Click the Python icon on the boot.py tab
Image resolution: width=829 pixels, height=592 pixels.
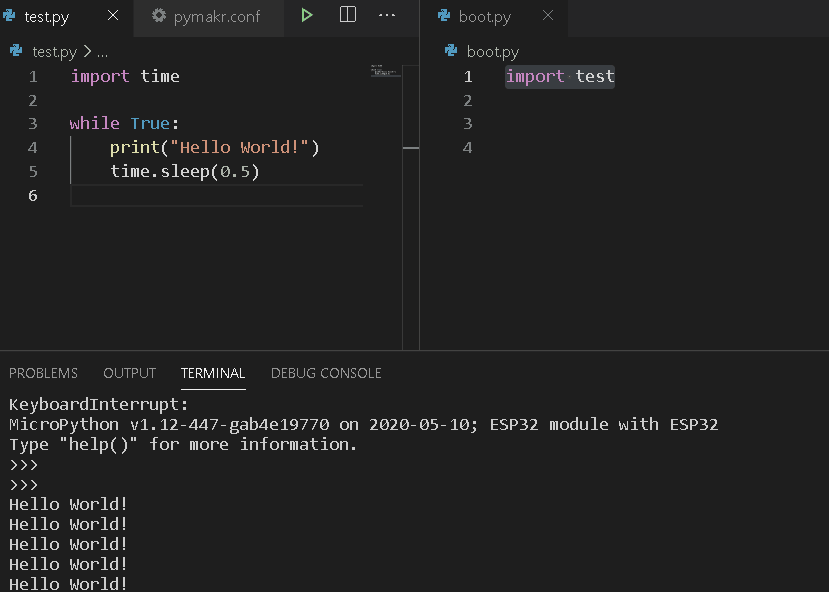pos(444,16)
